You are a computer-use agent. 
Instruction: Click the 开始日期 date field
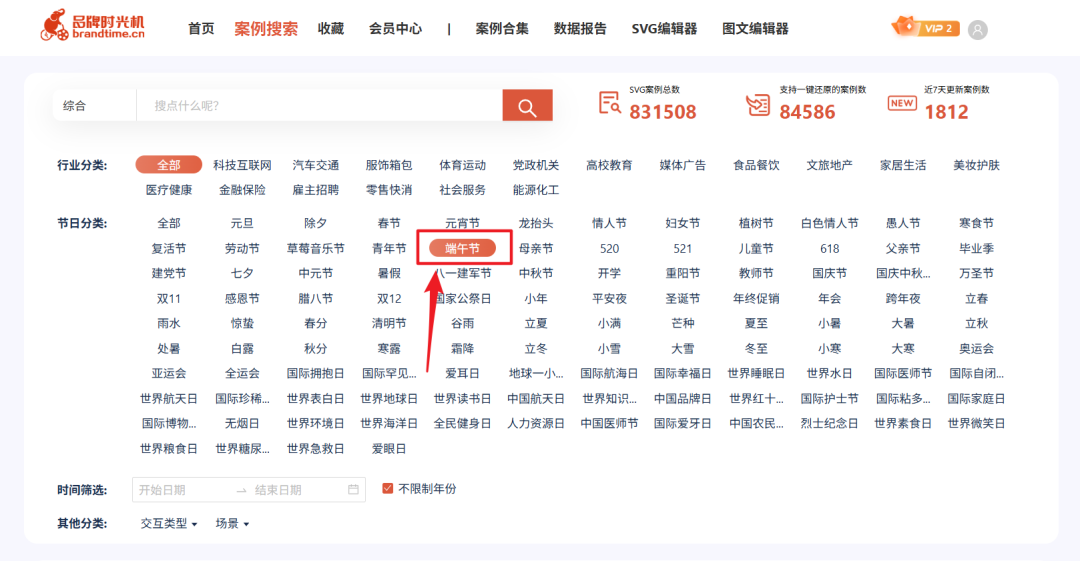pyautogui.click(x=162, y=490)
